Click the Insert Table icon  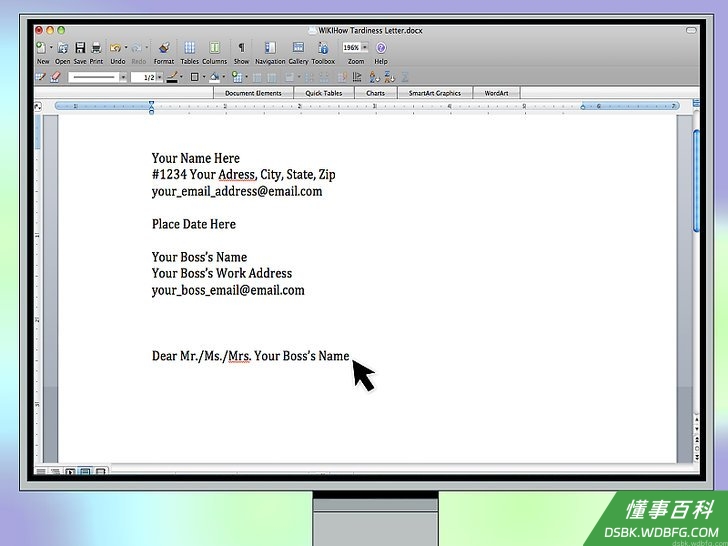pos(237,77)
